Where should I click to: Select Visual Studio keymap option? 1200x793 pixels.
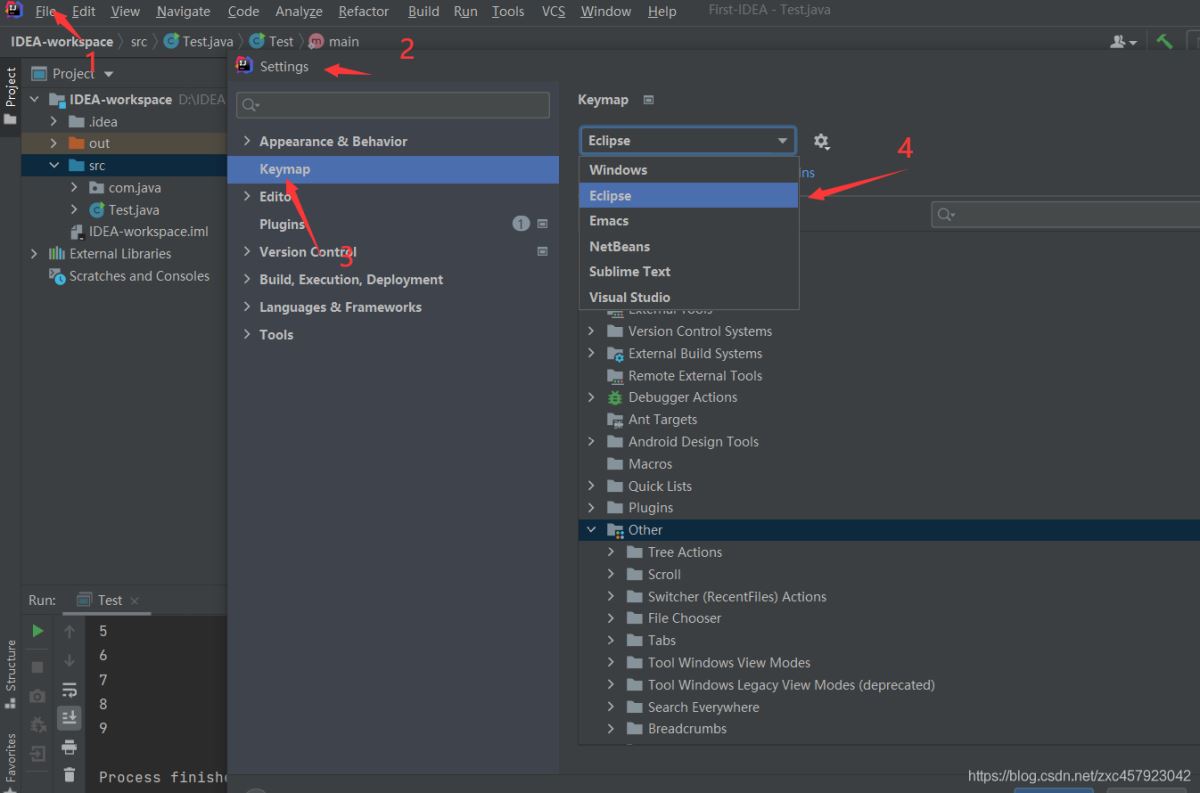coord(689,297)
